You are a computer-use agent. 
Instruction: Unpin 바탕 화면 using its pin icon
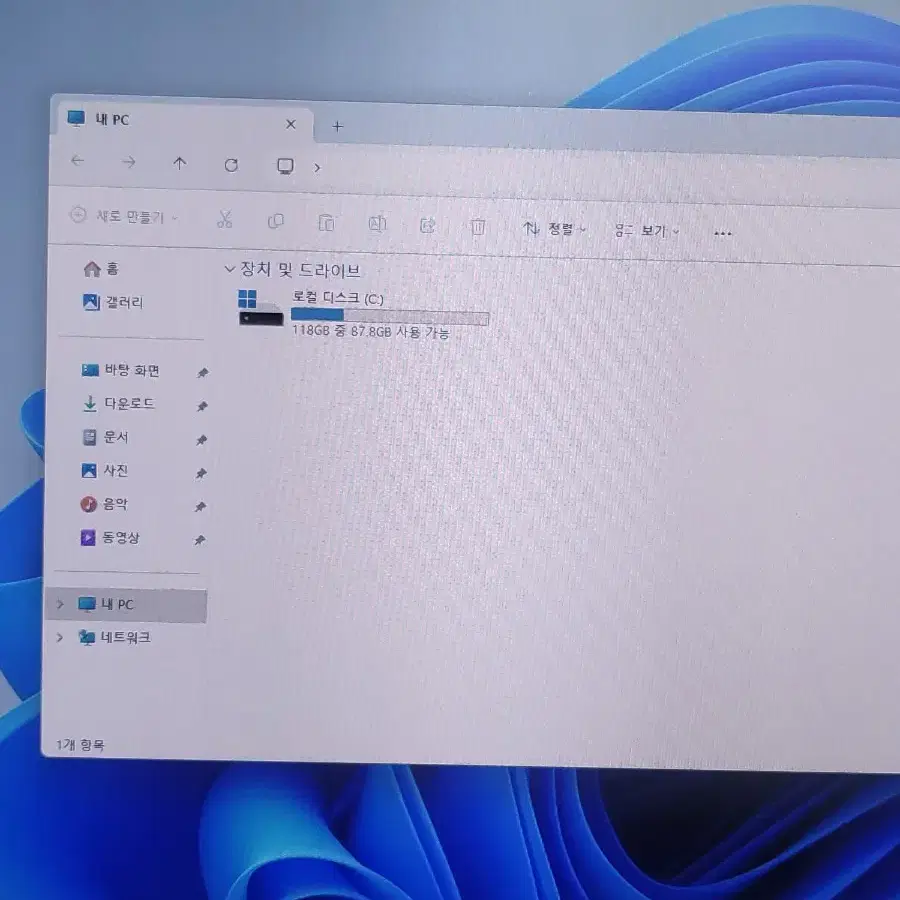(202, 373)
